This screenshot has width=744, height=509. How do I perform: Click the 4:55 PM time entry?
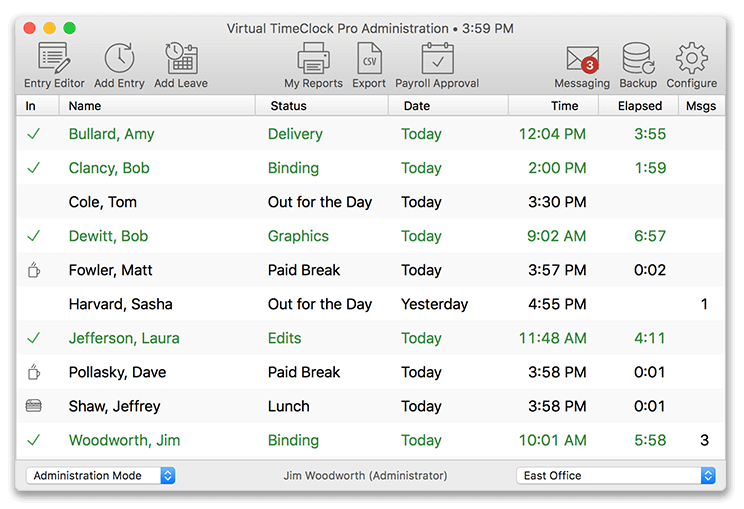click(x=557, y=304)
